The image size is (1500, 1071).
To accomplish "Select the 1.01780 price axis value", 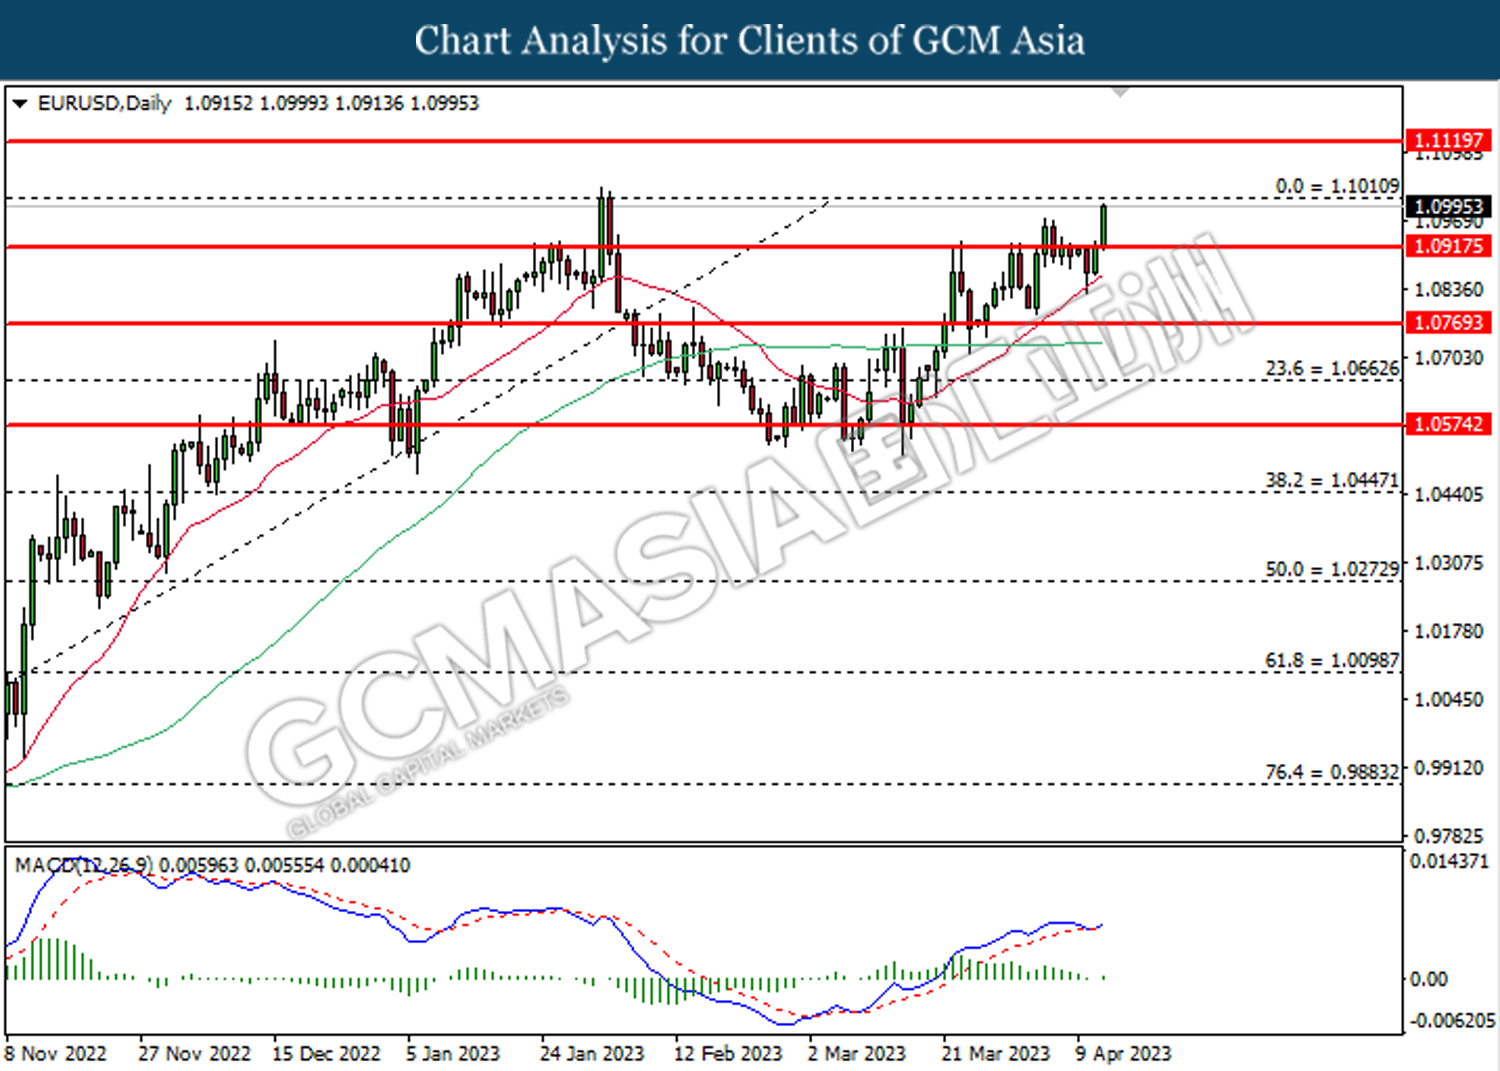I will tap(1448, 631).
